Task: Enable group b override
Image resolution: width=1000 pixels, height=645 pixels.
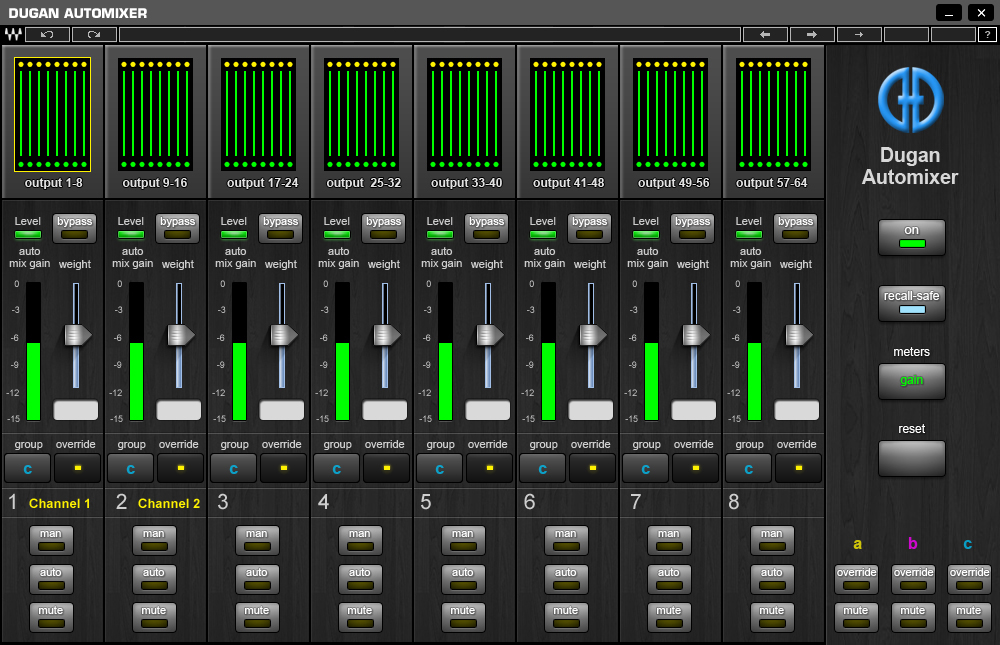Action: click(913, 579)
